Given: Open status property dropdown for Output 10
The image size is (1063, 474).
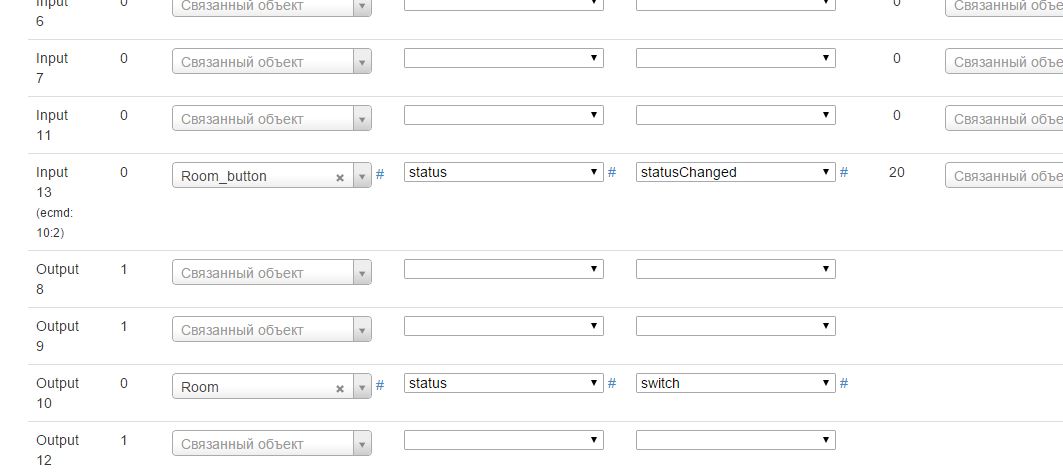Looking at the screenshot, I should (x=503, y=383).
